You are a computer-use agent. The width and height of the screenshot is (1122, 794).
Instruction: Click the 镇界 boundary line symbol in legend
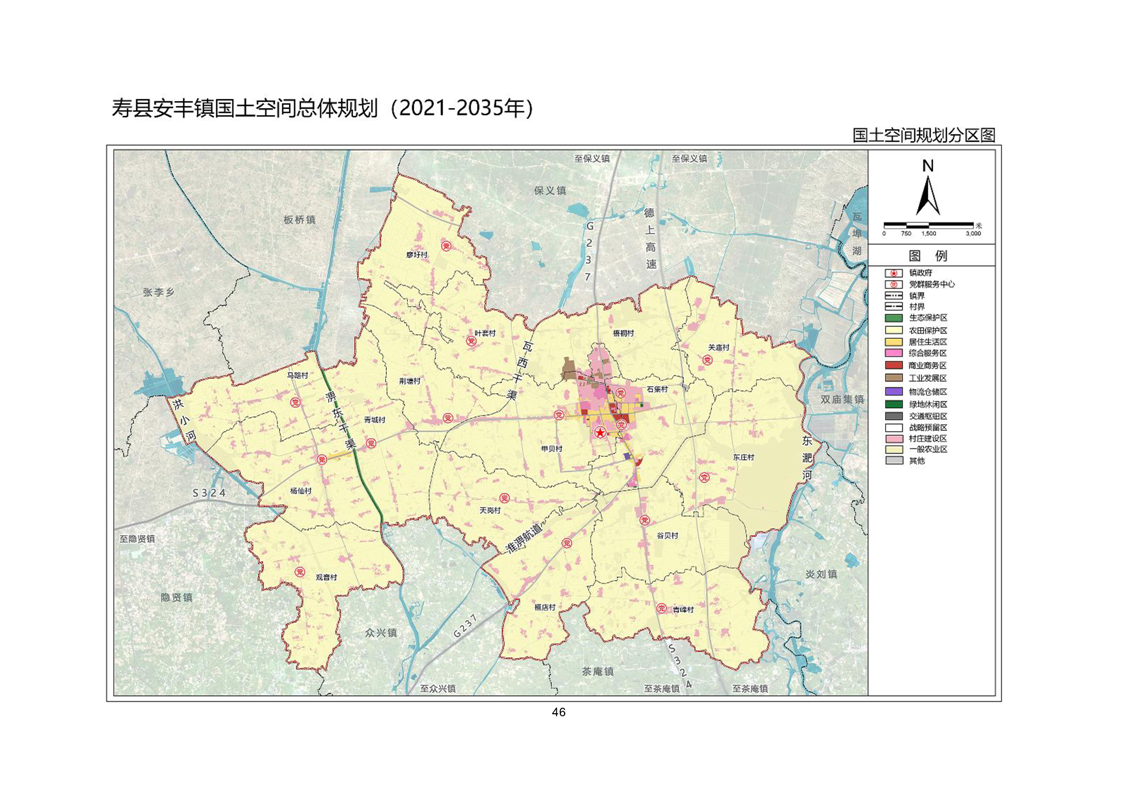click(x=893, y=295)
